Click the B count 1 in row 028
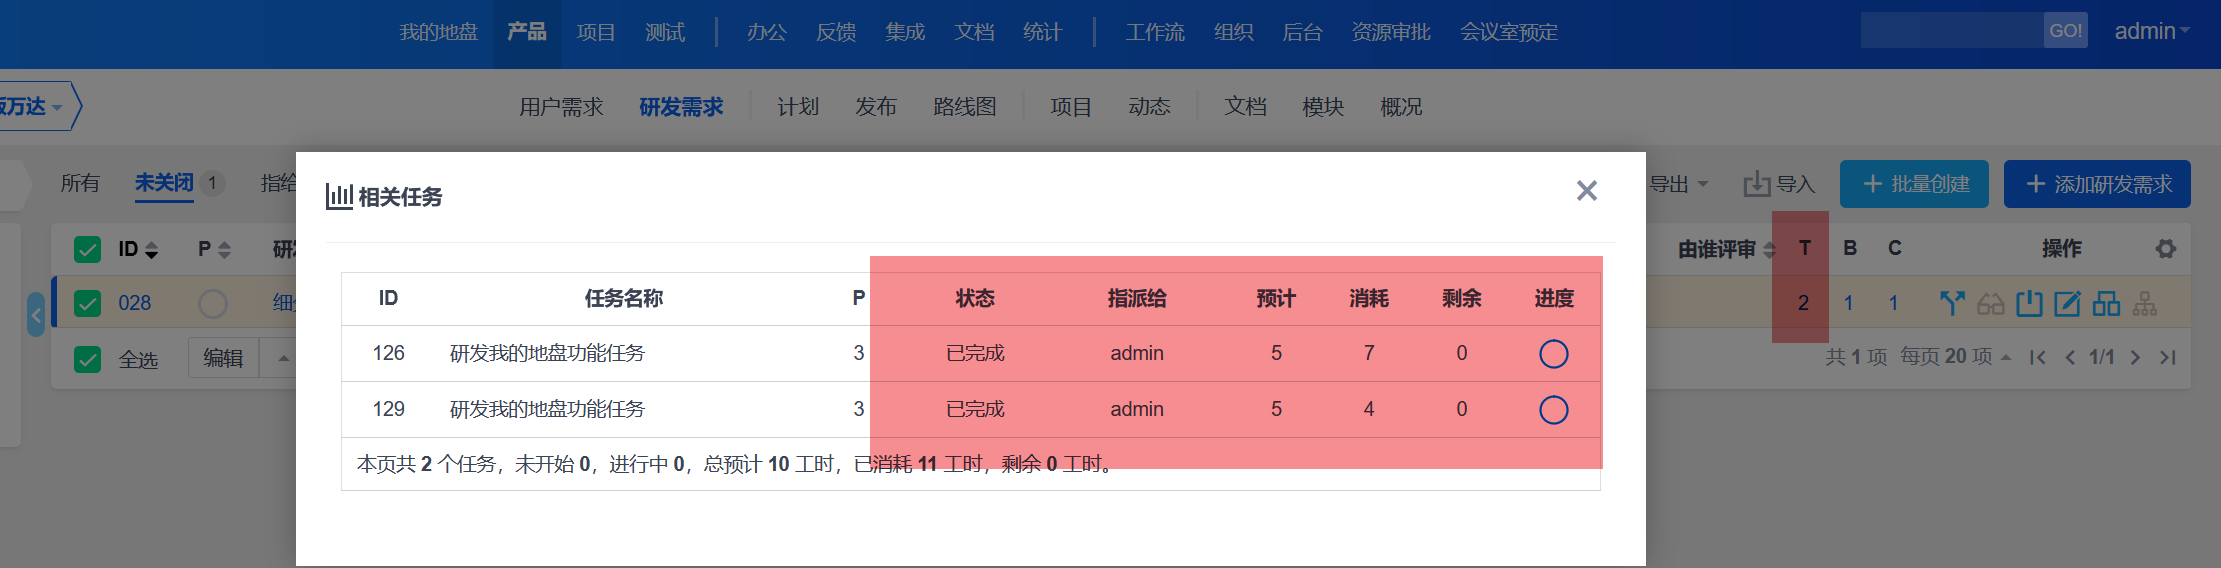This screenshot has width=2221, height=568. point(1849,303)
